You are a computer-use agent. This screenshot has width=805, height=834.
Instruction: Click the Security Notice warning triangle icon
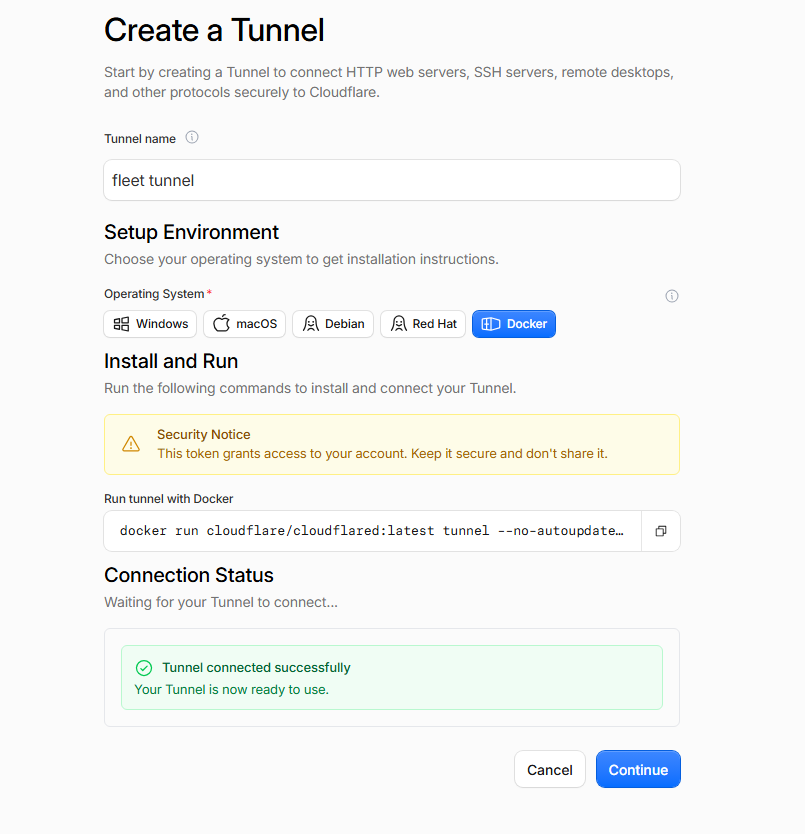click(x=131, y=444)
